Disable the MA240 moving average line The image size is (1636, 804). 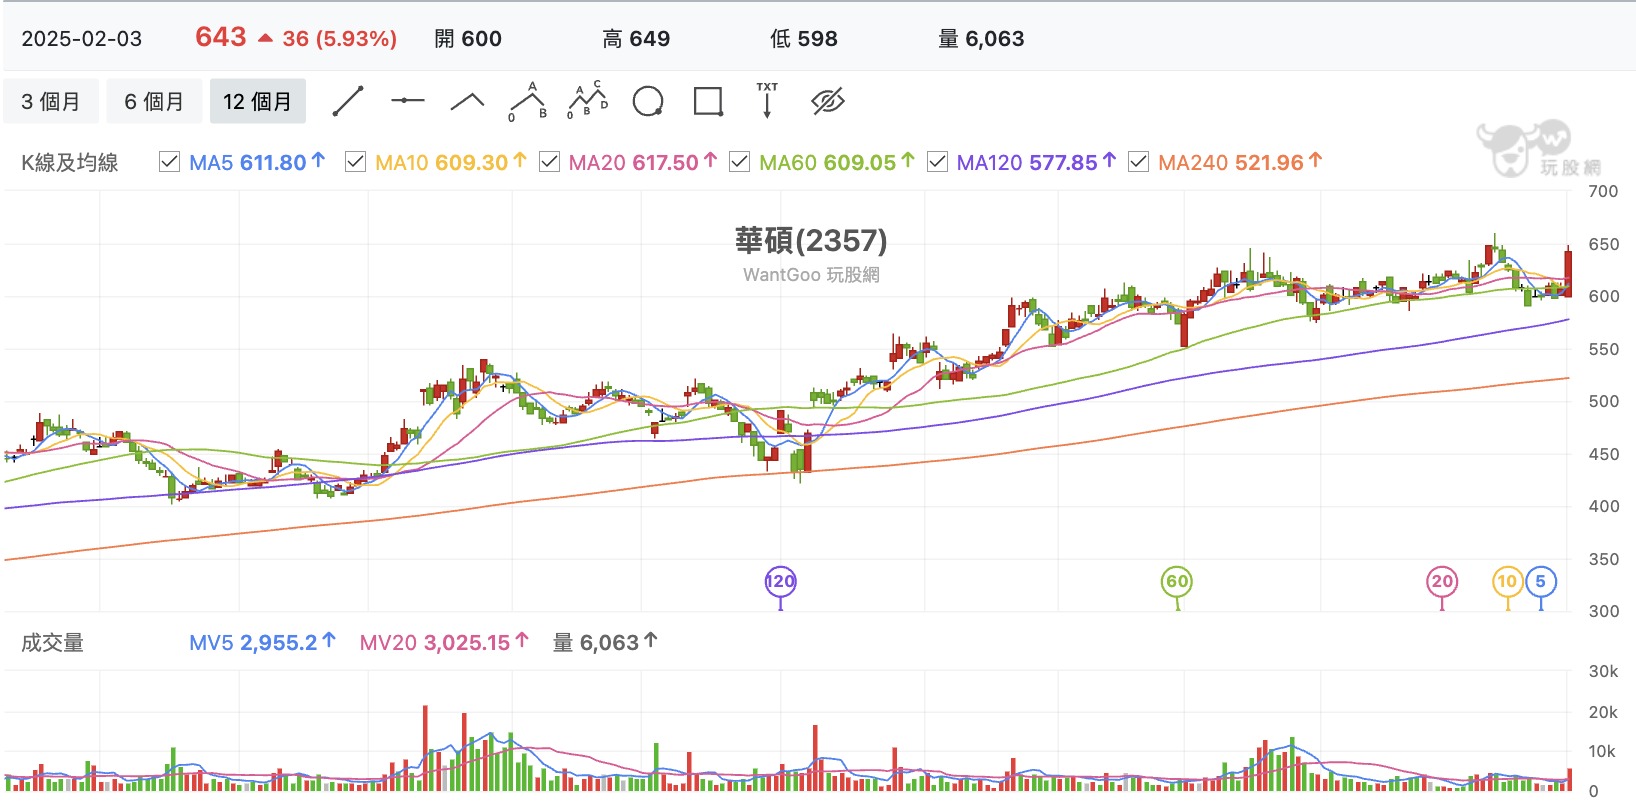(1138, 162)
